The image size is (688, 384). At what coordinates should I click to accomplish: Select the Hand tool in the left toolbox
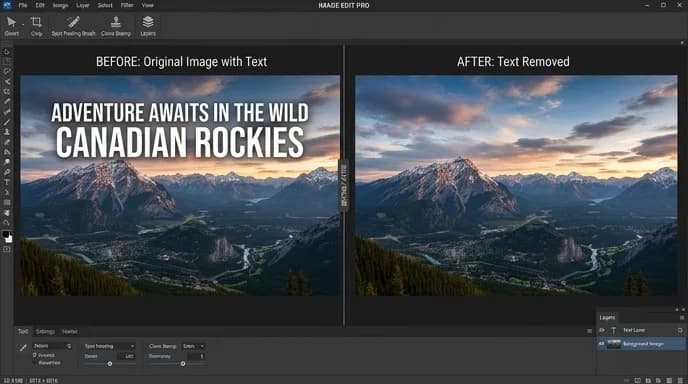point(7,213)
